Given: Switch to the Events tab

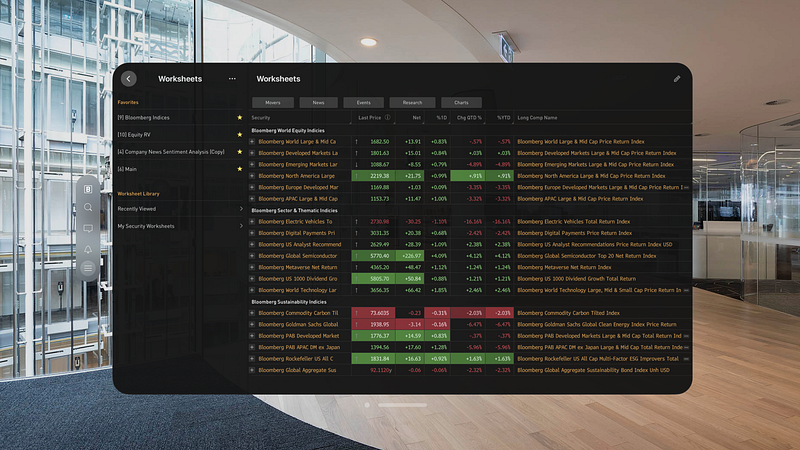Looking at the screenshot, I should click(x=363, y=103).
